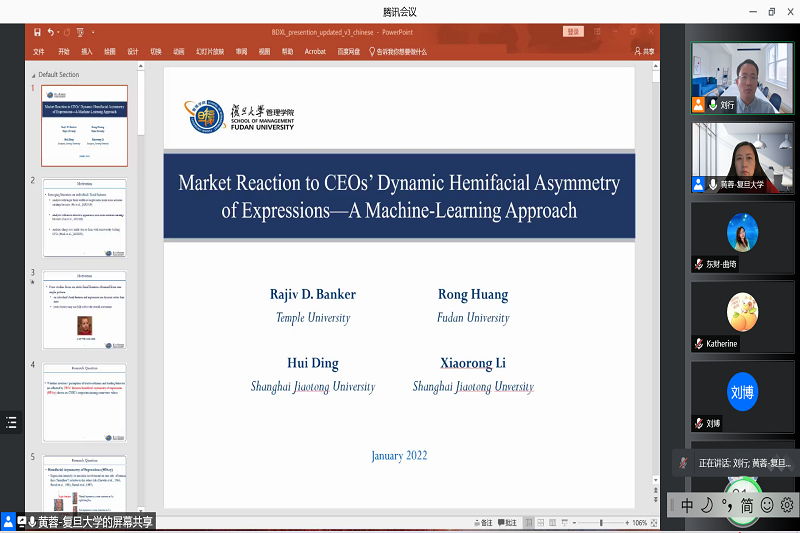
Task: Click the 登录 sign-in button
Action: click(x=573, y=32)
